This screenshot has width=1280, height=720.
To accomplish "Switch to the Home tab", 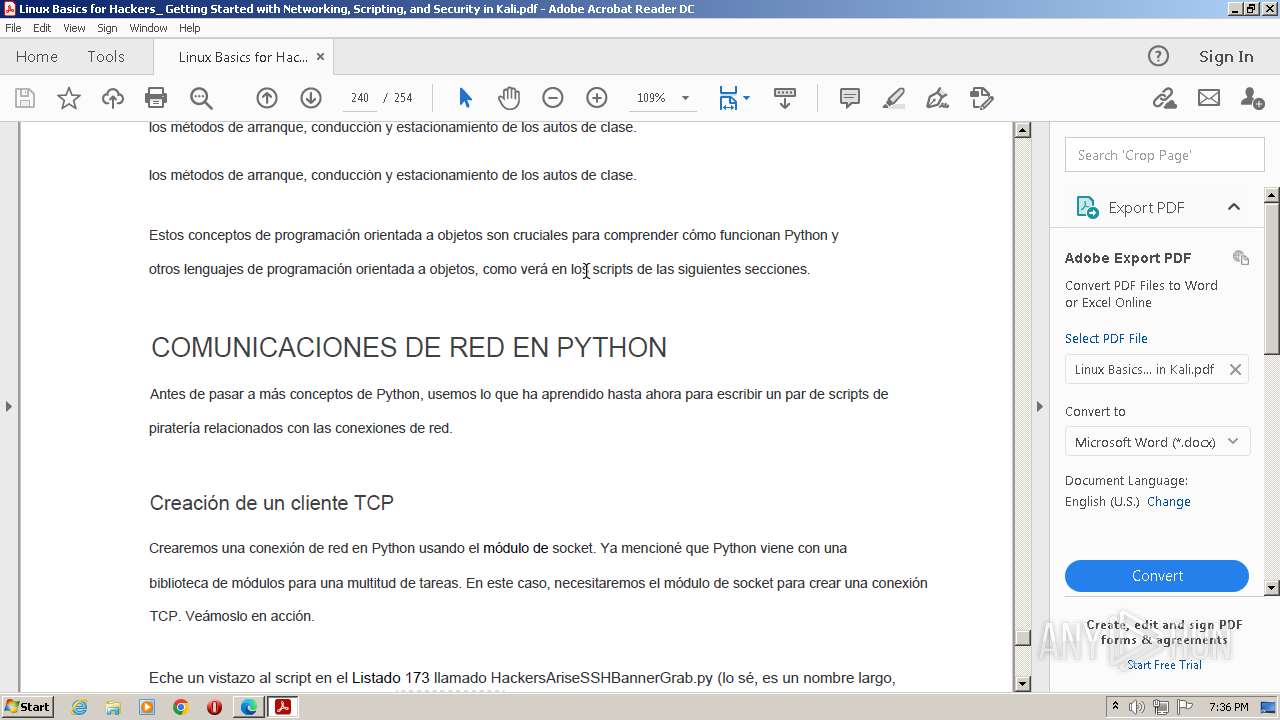I will (37, 57).
